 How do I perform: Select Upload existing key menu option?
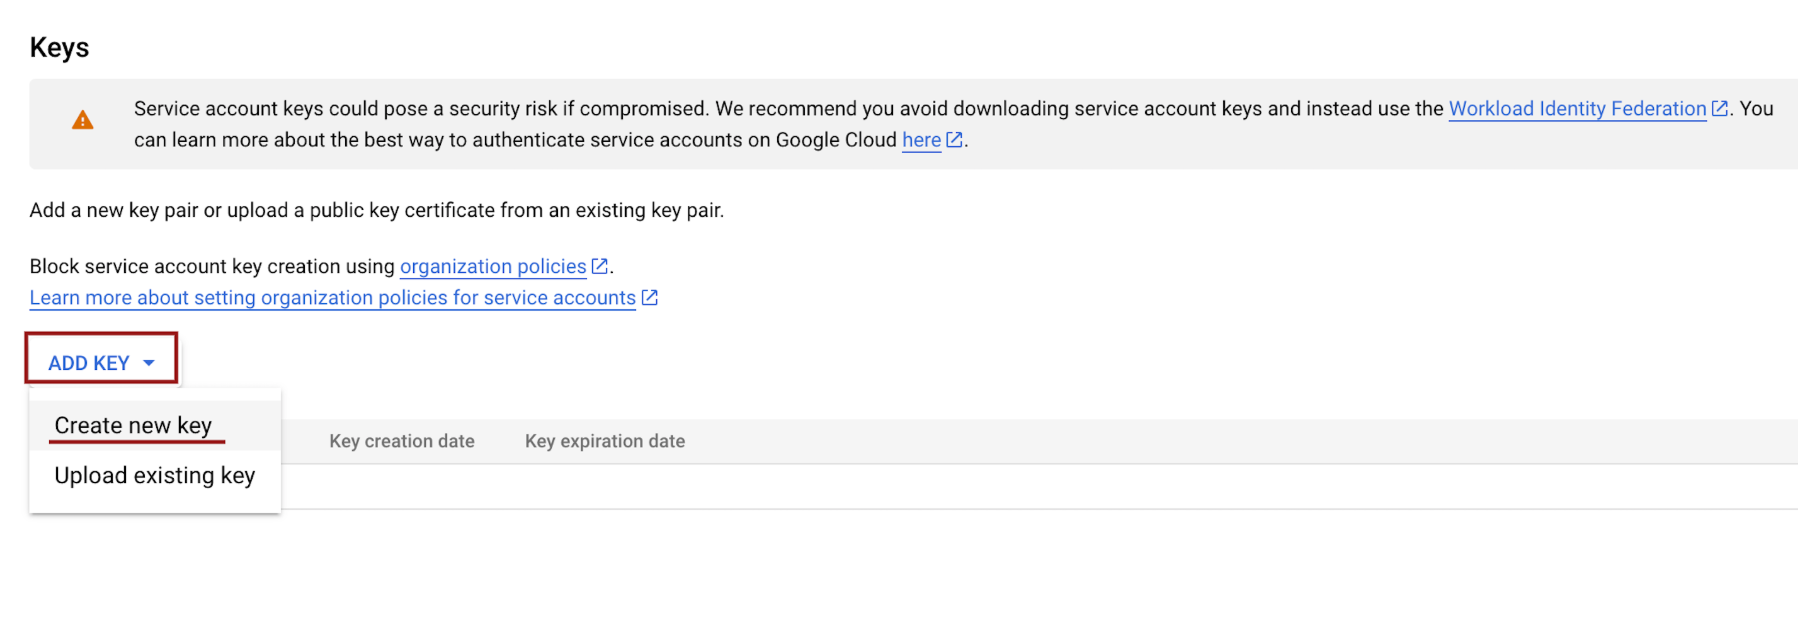pos(154,476)
